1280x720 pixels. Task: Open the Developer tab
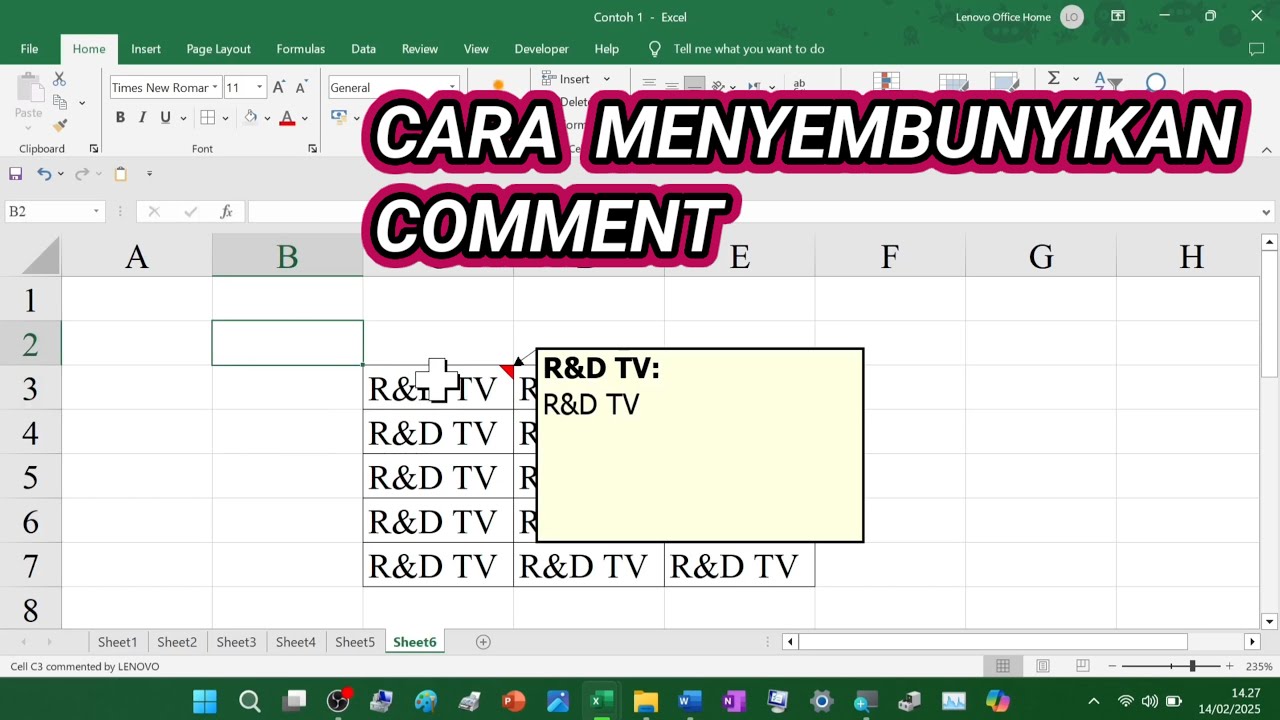click(x=541, y=49)
